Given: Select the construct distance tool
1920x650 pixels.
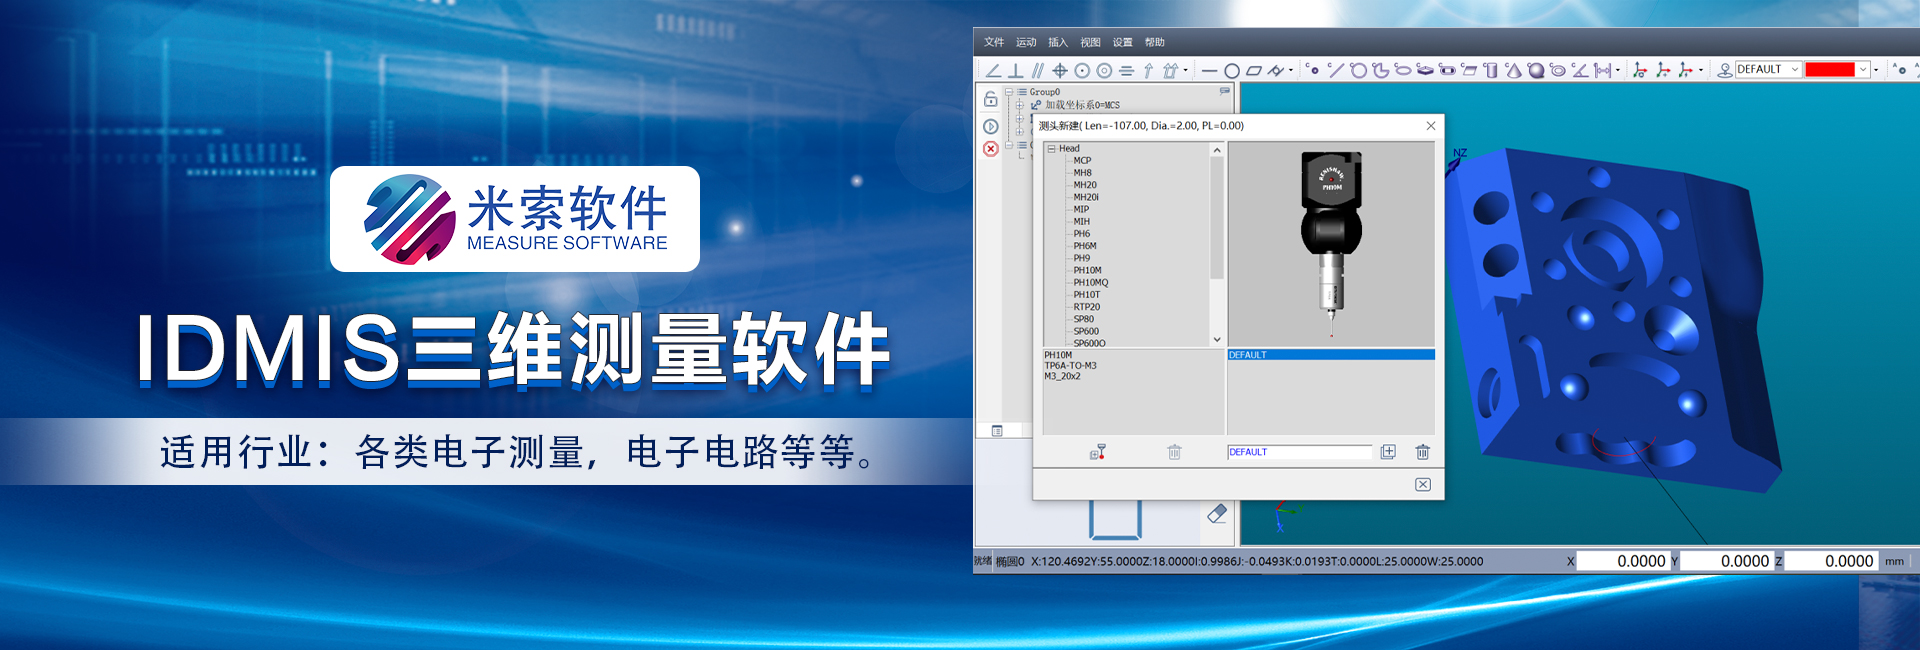Looking at the screenshot, I should pyautogui.click(x=1603, y=69).
